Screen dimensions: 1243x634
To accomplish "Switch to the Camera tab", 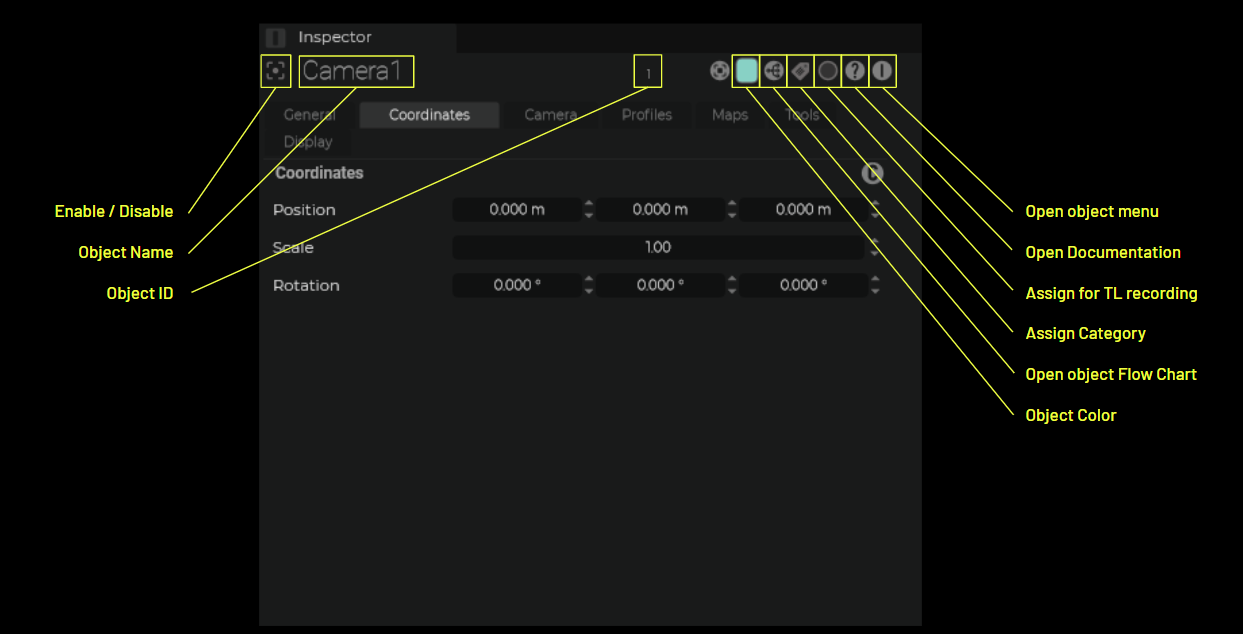I will (x=550, y=115).
